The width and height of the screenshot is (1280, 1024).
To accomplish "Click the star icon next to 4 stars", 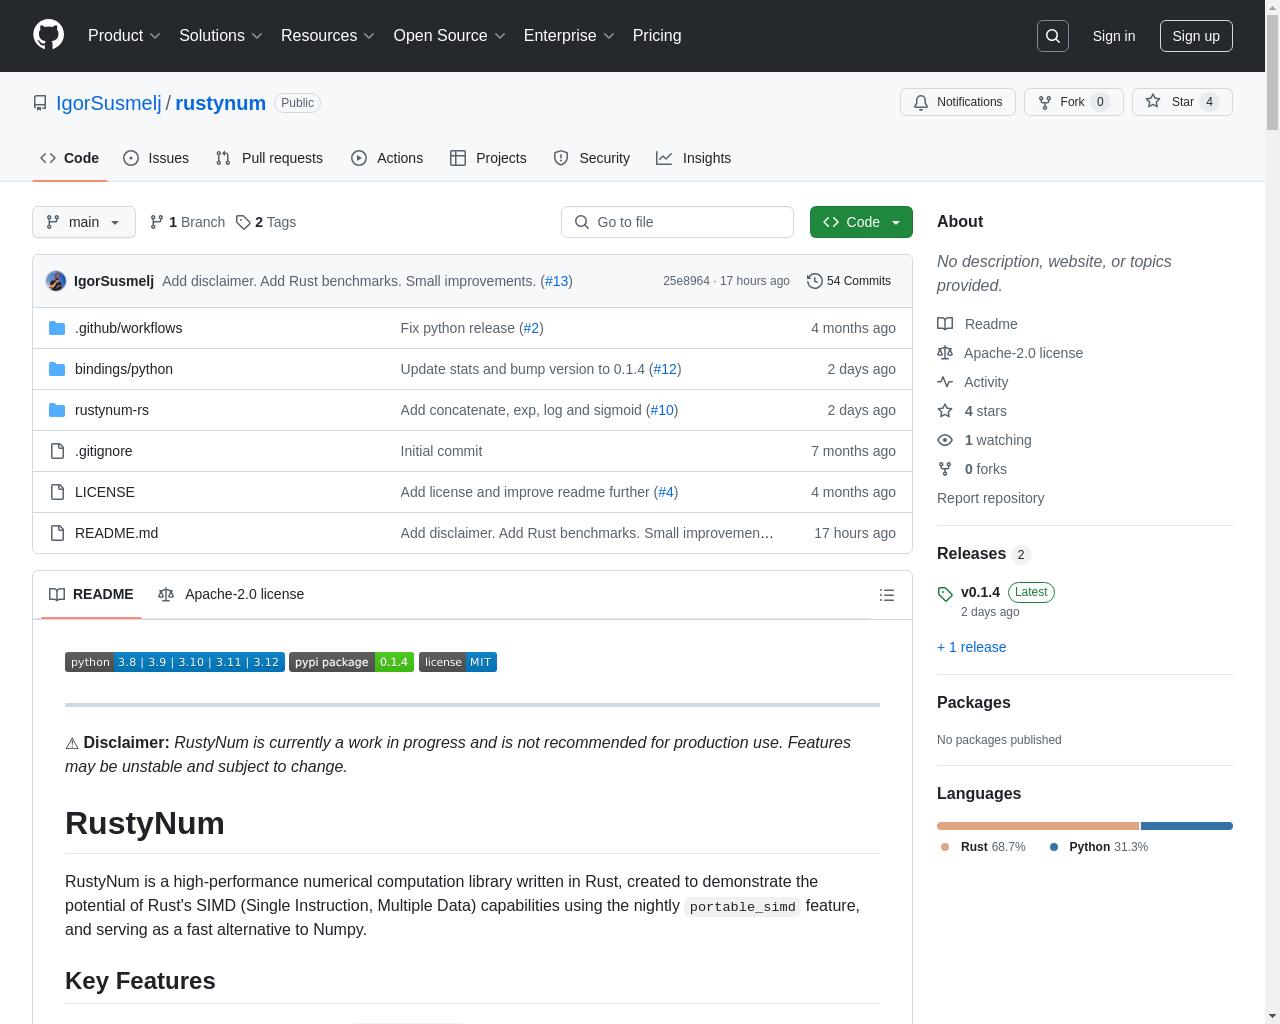I will pyautogui.click(x=945, y=411).
